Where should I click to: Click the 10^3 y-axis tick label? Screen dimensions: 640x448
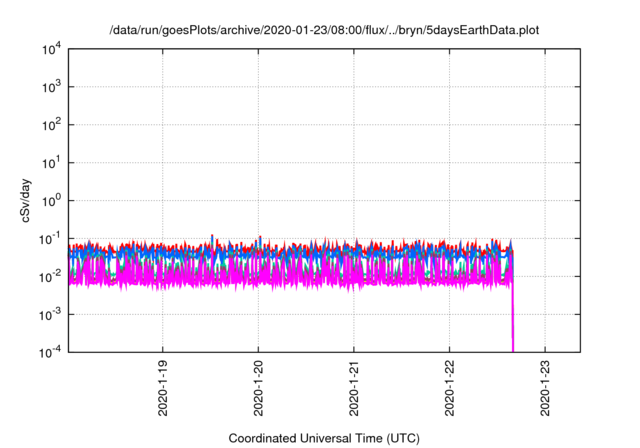coord(51,87)
